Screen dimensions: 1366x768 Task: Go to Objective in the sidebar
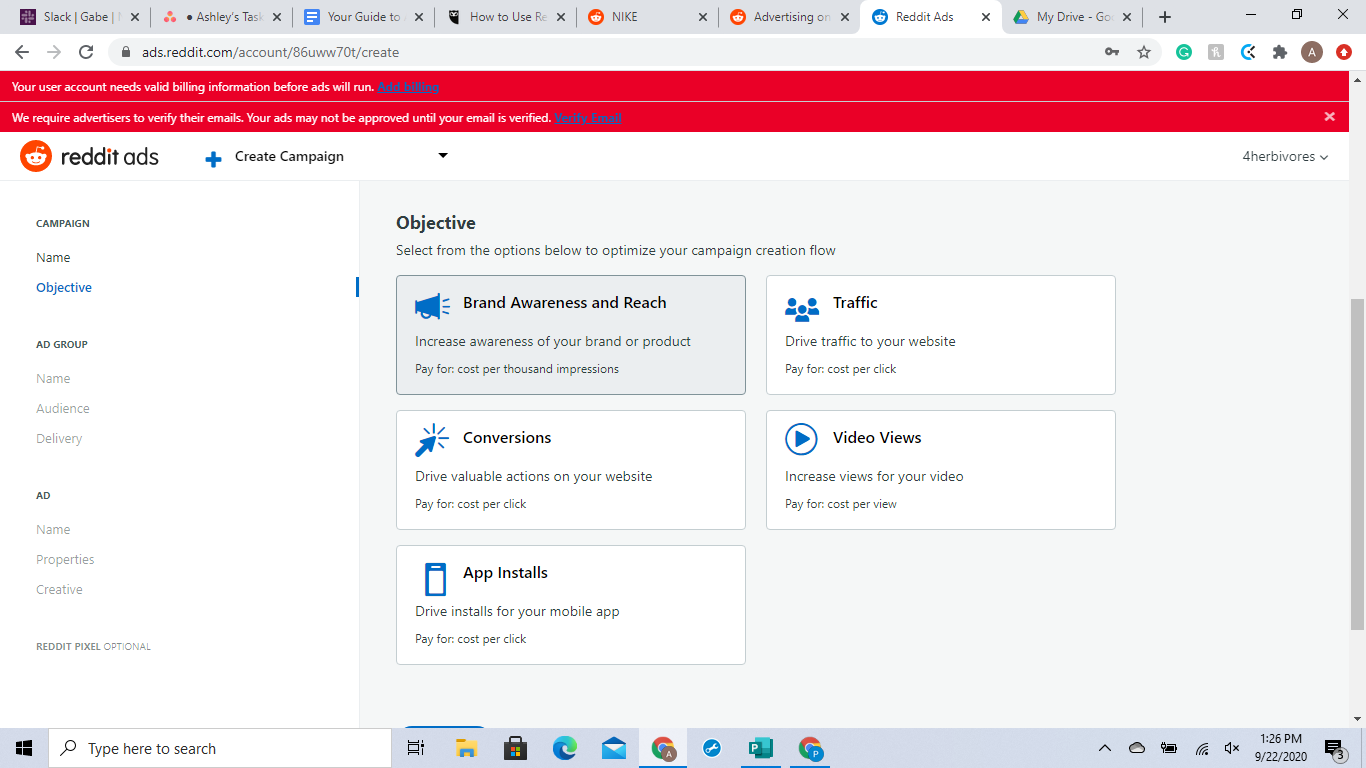point(64,288)
